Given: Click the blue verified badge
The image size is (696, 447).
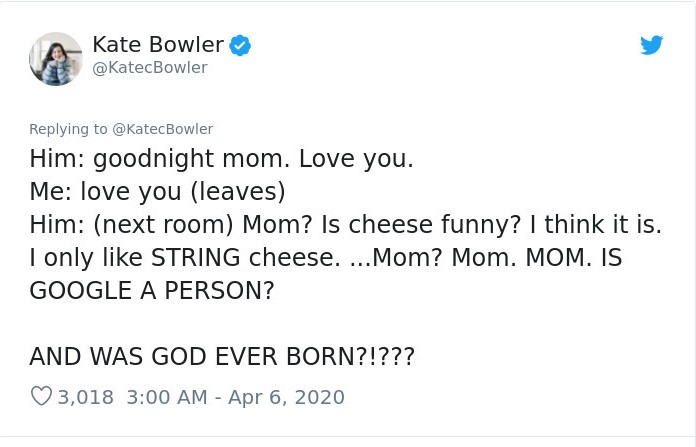Looking at the screenshot, I should point(240,44).
